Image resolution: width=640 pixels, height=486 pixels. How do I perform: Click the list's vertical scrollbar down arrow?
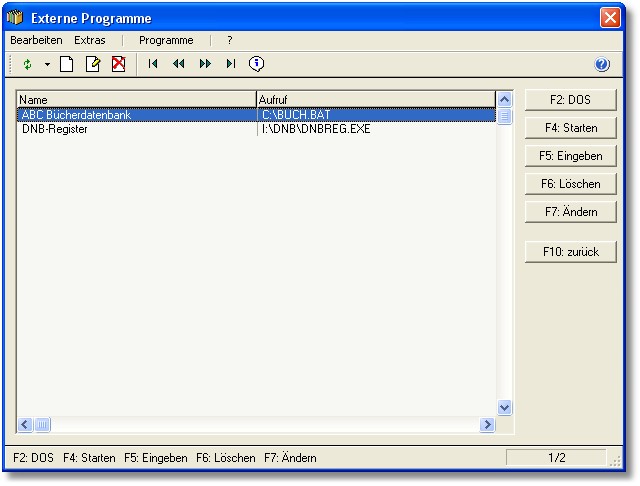[x=504, y=407]
